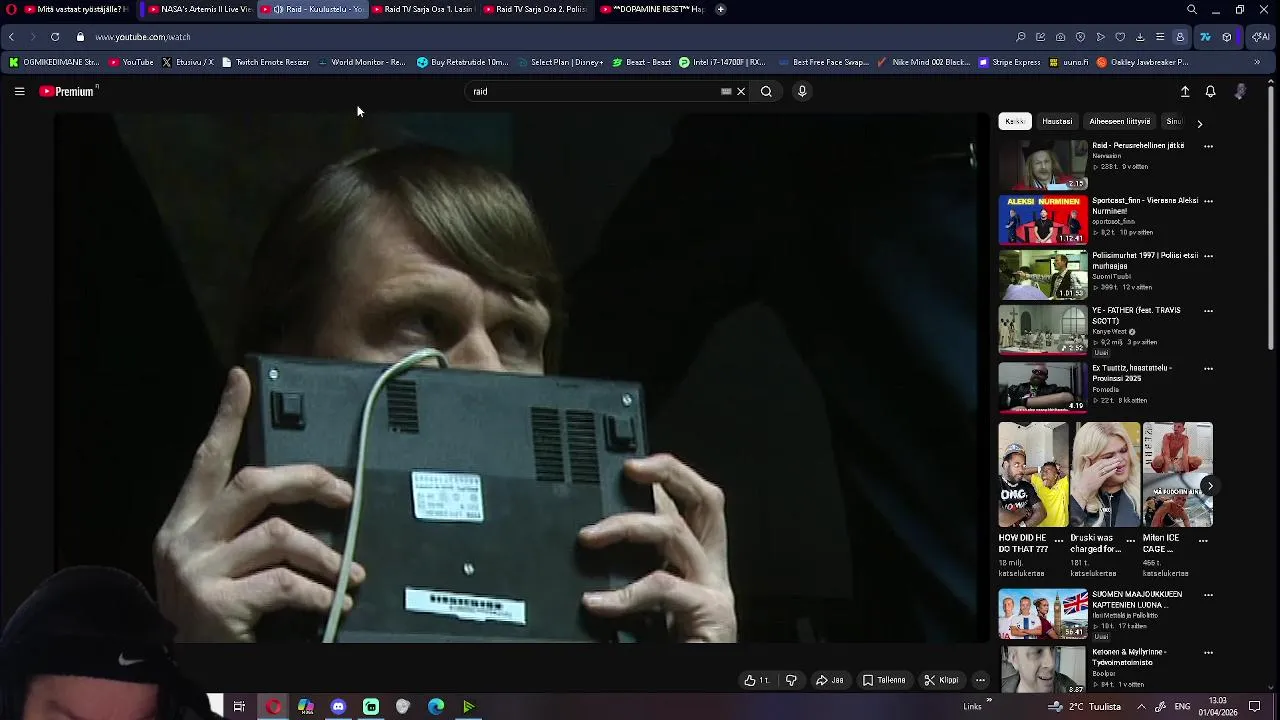Open the Ketonen & Myllyrinne video
This screenshot has width=1280, height=720.
click(x=1042, y=670)
